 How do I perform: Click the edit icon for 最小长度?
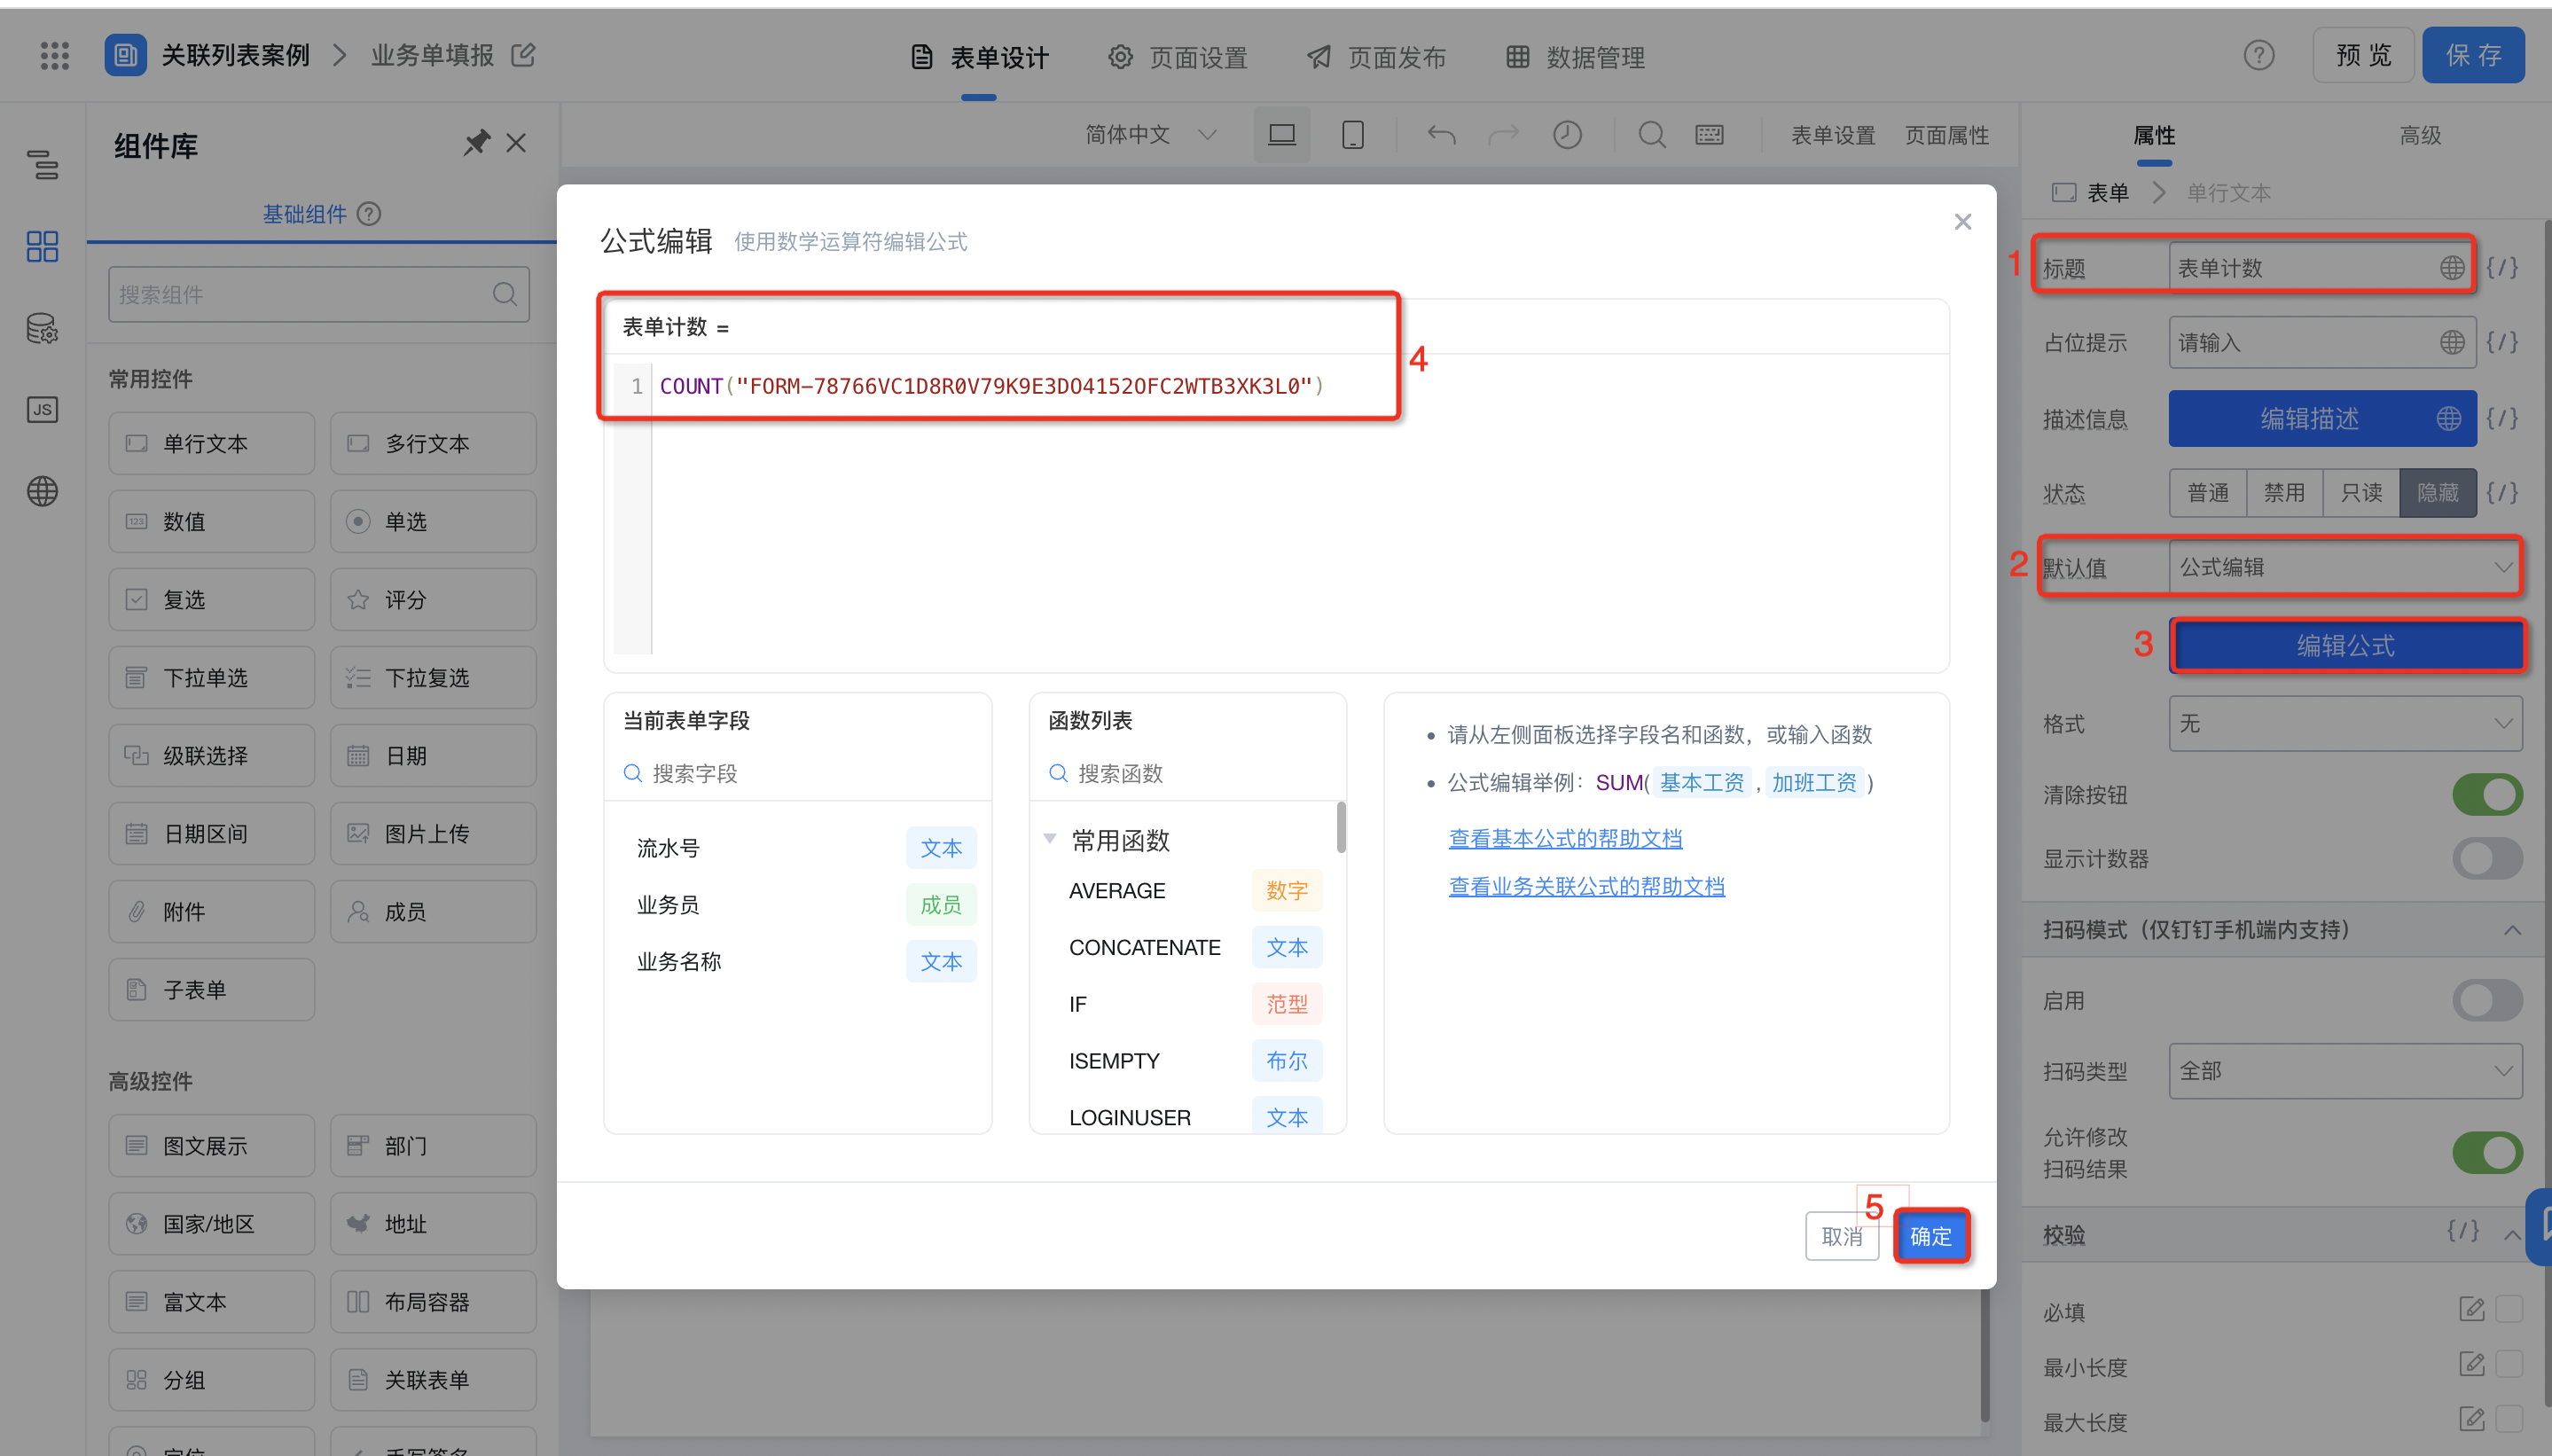coord(2471,1364)
